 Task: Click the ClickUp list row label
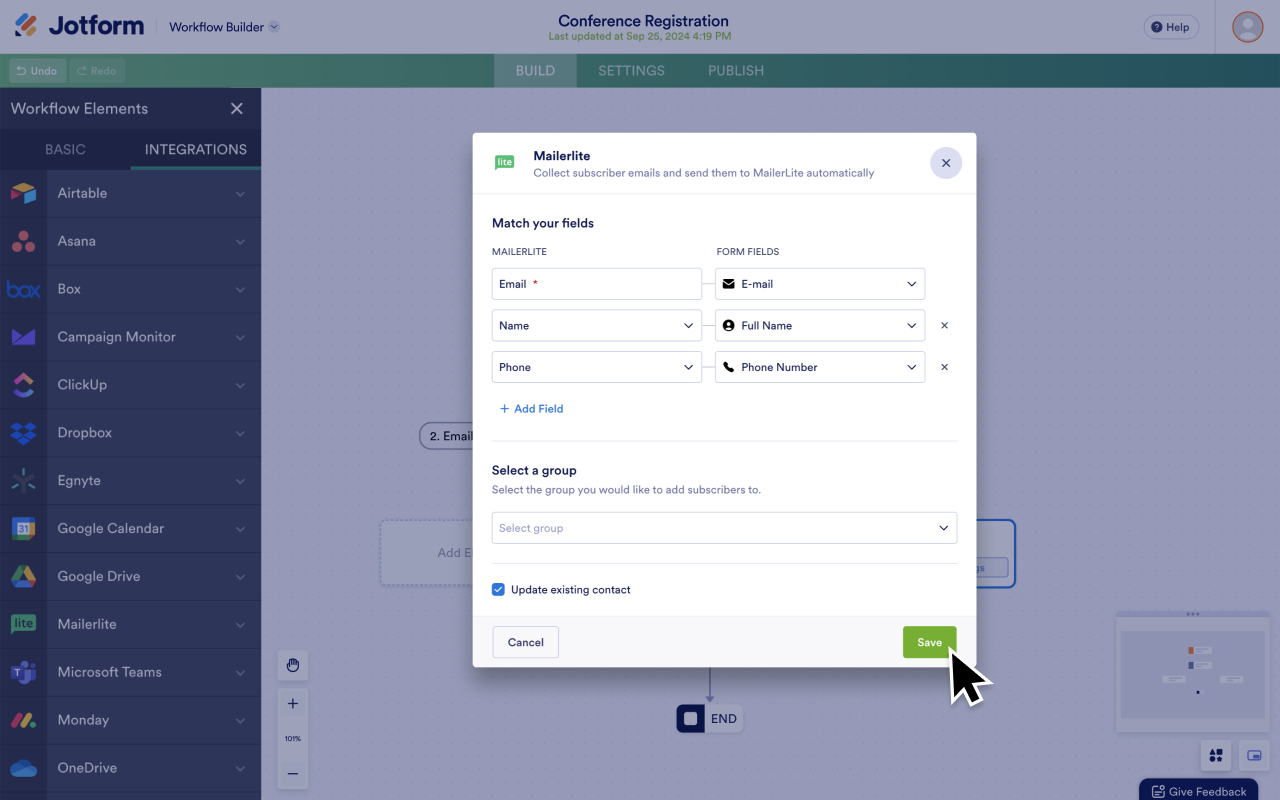coord(82,385)
